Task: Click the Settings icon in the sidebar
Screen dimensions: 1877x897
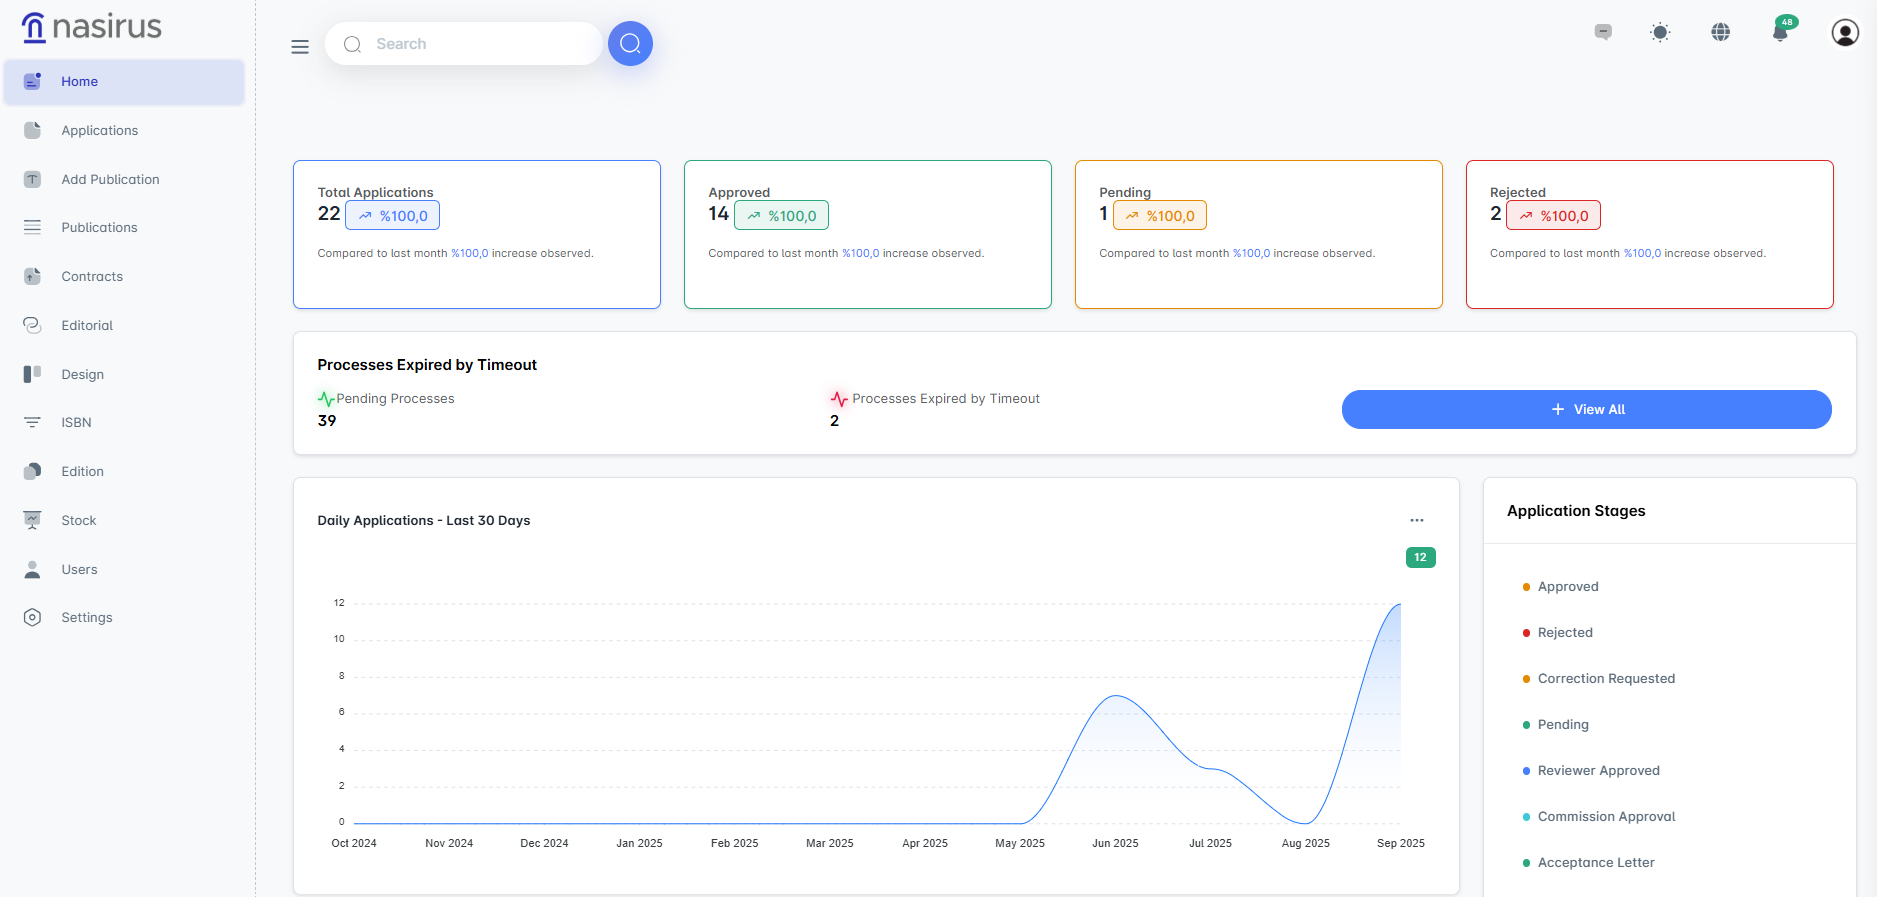Action: [32, 617]
